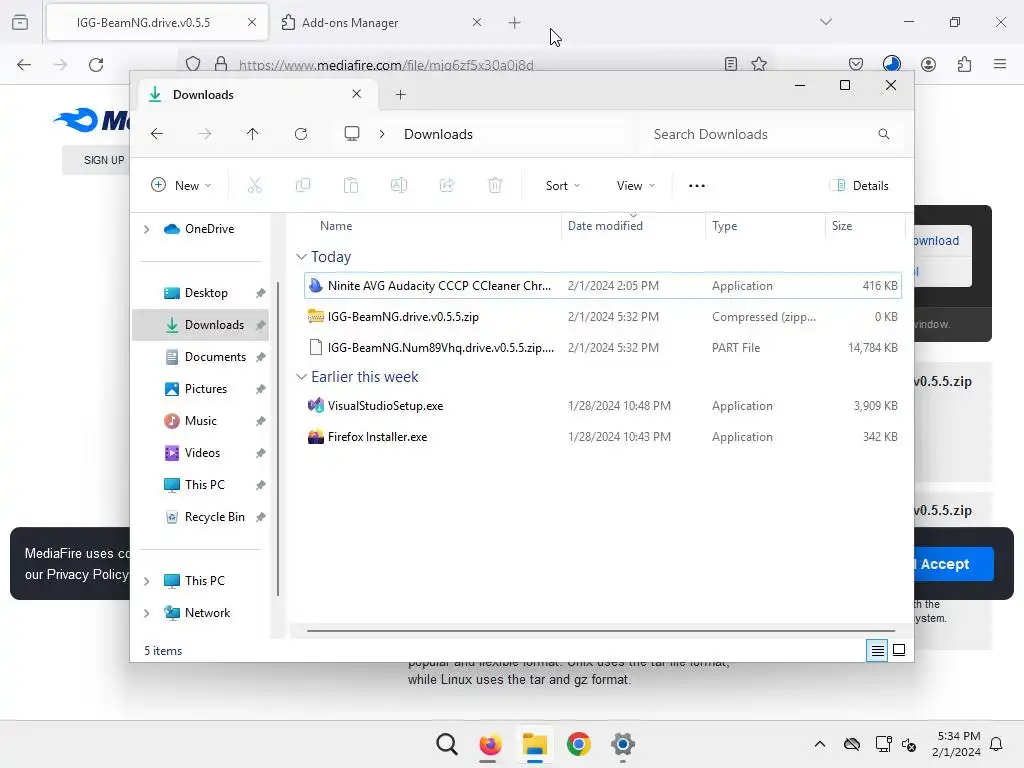Click the Share icon in Explorer toolbar
The image size is (1024, 768).
point(447,185)
